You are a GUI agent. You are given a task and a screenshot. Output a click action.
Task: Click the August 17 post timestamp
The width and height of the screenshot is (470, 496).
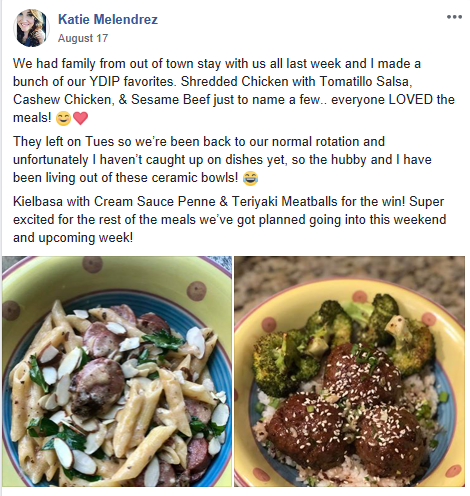(83, 38)
